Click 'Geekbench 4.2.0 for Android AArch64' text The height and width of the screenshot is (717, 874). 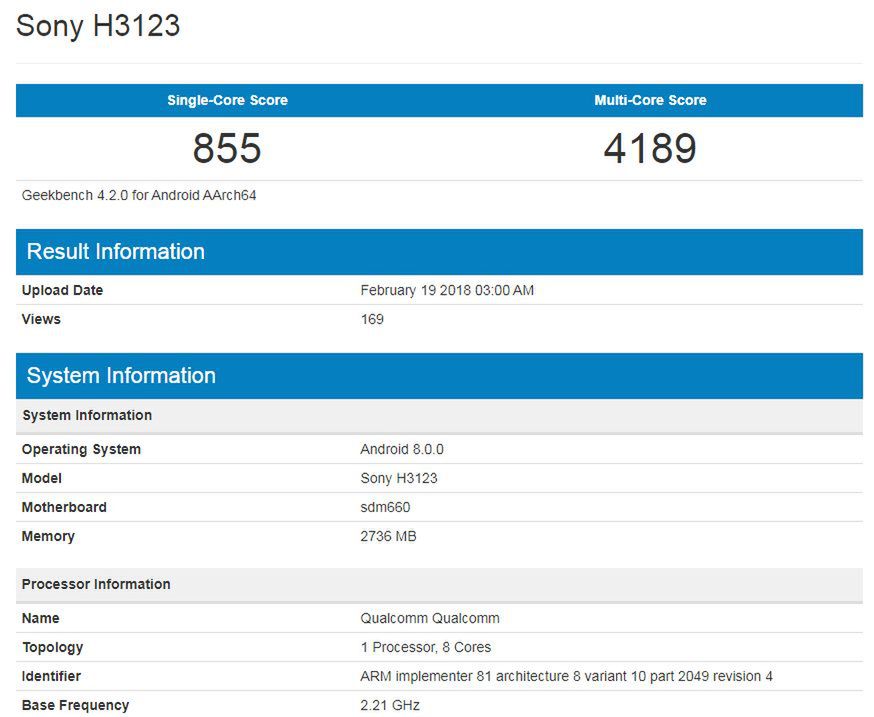pyautogui.click(x=139, y=195)
